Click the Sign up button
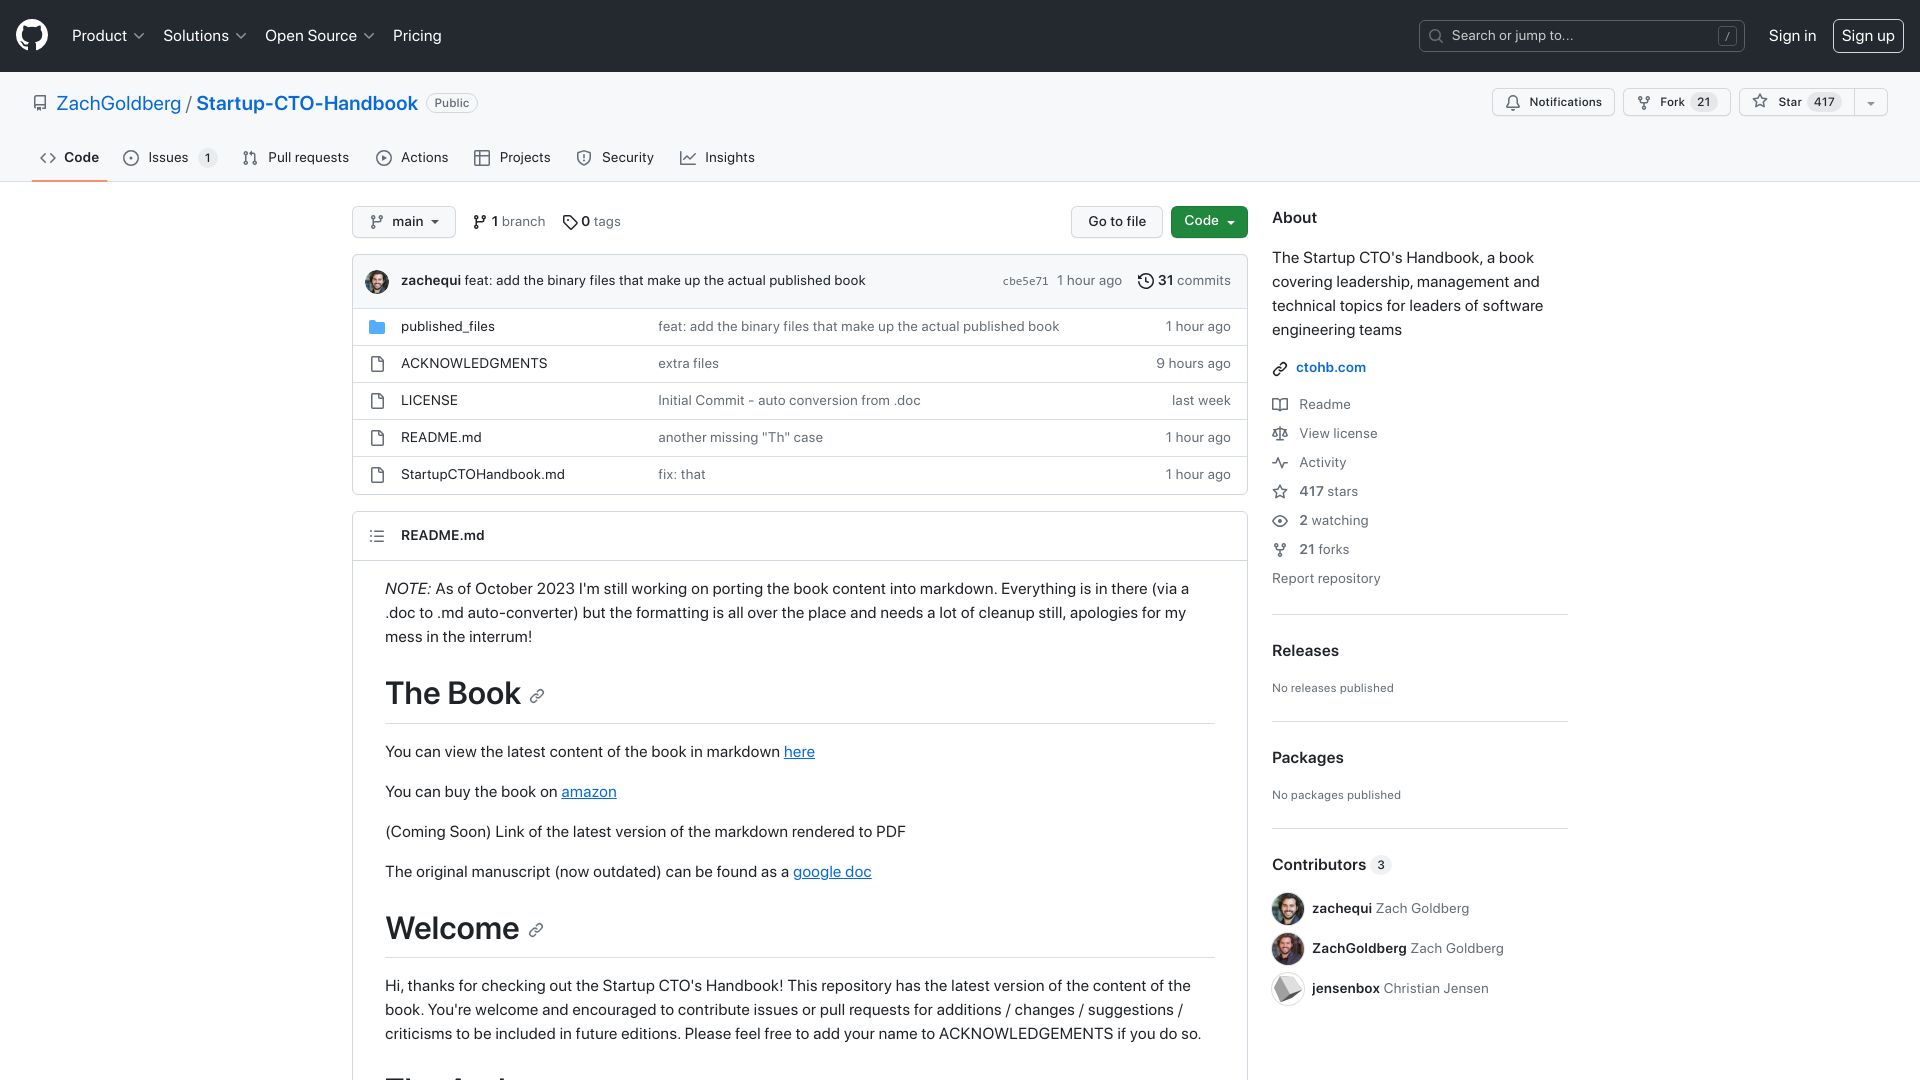 (x=1867, y=36)
